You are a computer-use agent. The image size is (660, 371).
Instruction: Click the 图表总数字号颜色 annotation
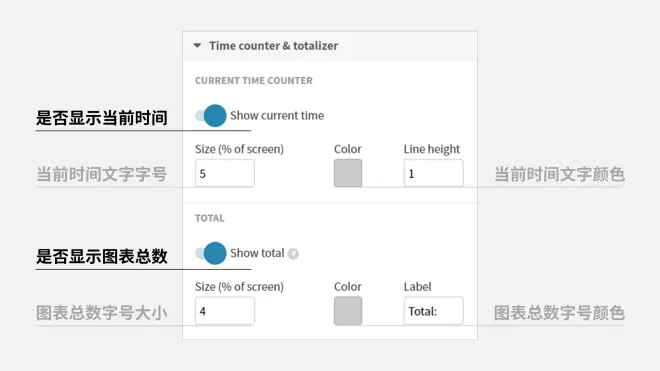pos(559,313)
